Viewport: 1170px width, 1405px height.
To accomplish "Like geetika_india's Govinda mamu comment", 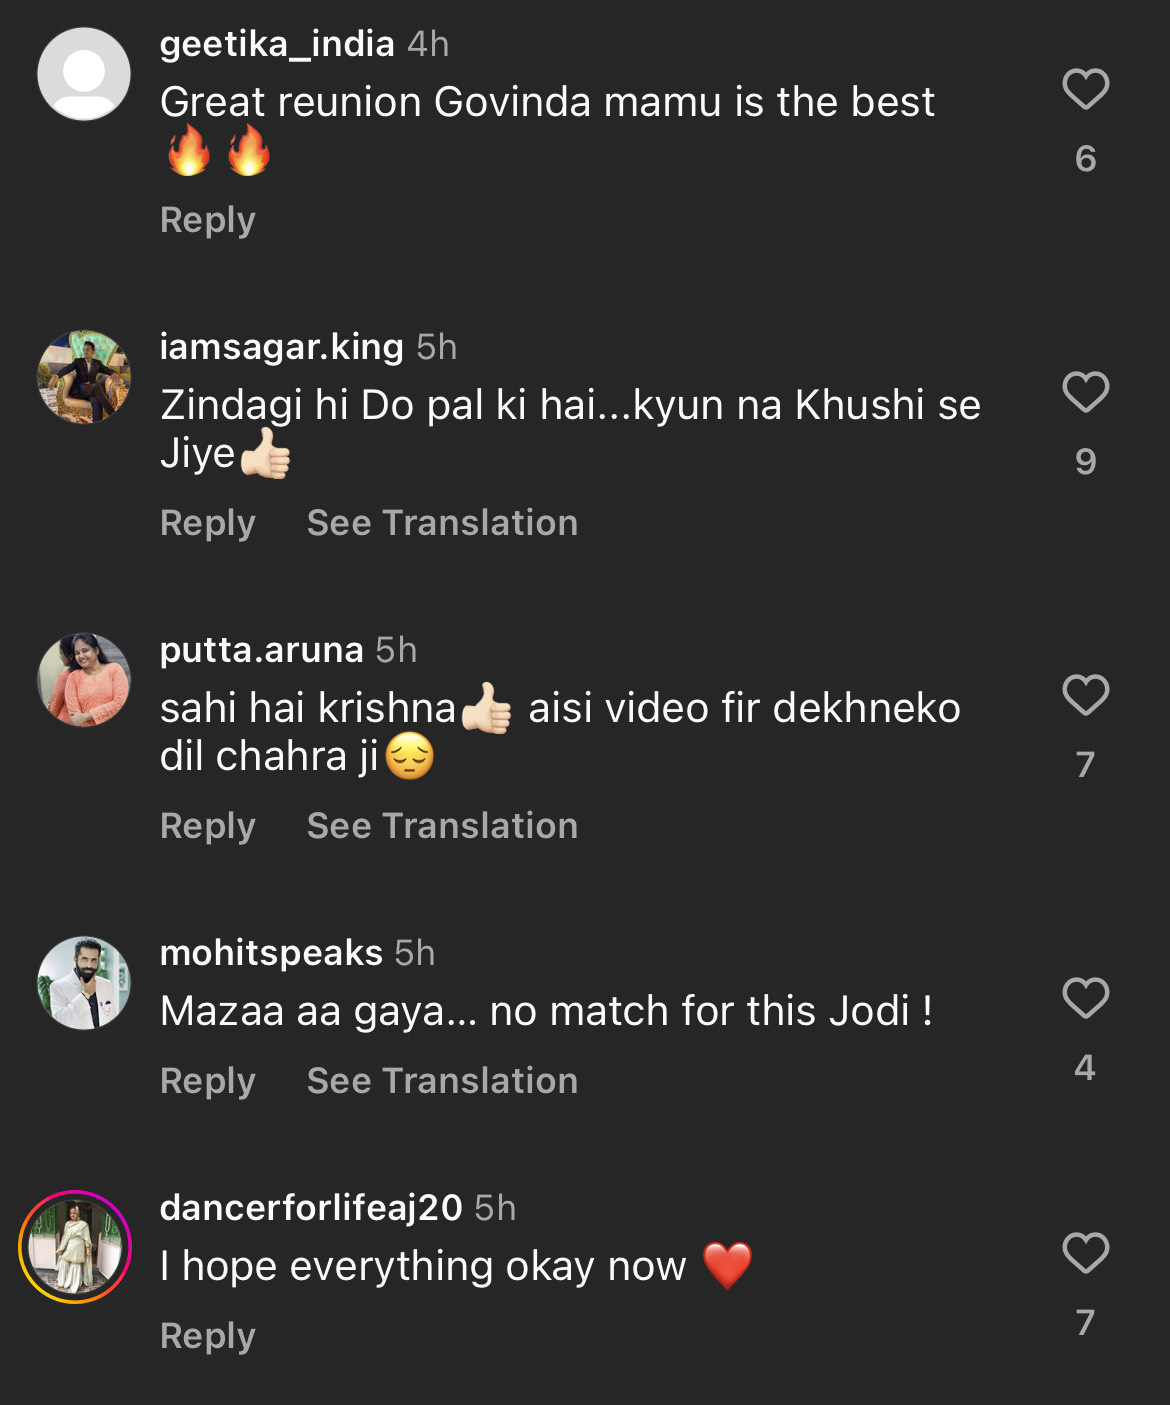I will pos(1085,90).
